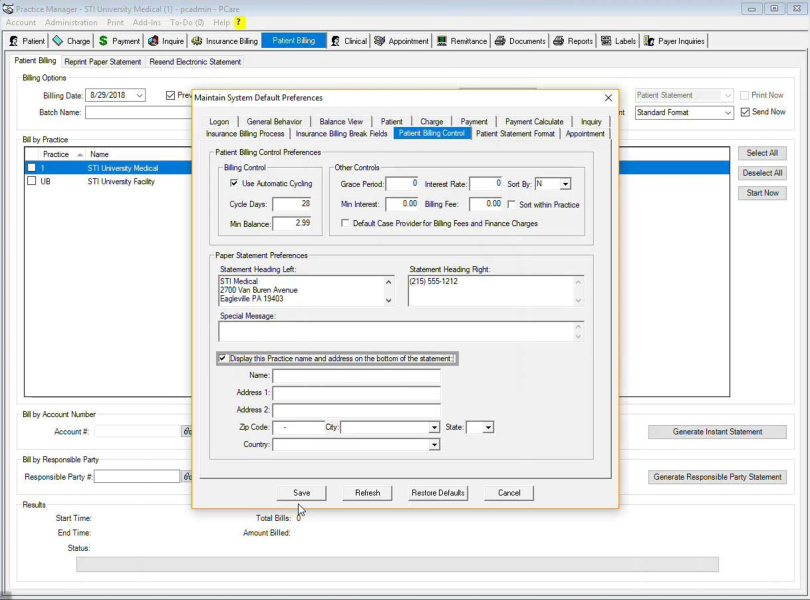This screenshot has width=810, height=600.
Task: Click the Save button
Action: pyautogui.click(x=302, y=493)
